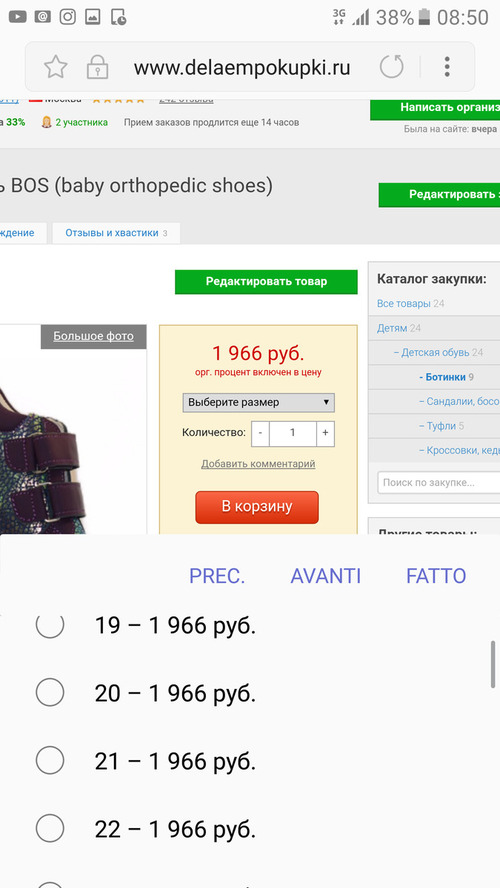The width and height of the screenshot is (500, 888).
Task: Select size 21 radio option
Action: tap(50, 761)
